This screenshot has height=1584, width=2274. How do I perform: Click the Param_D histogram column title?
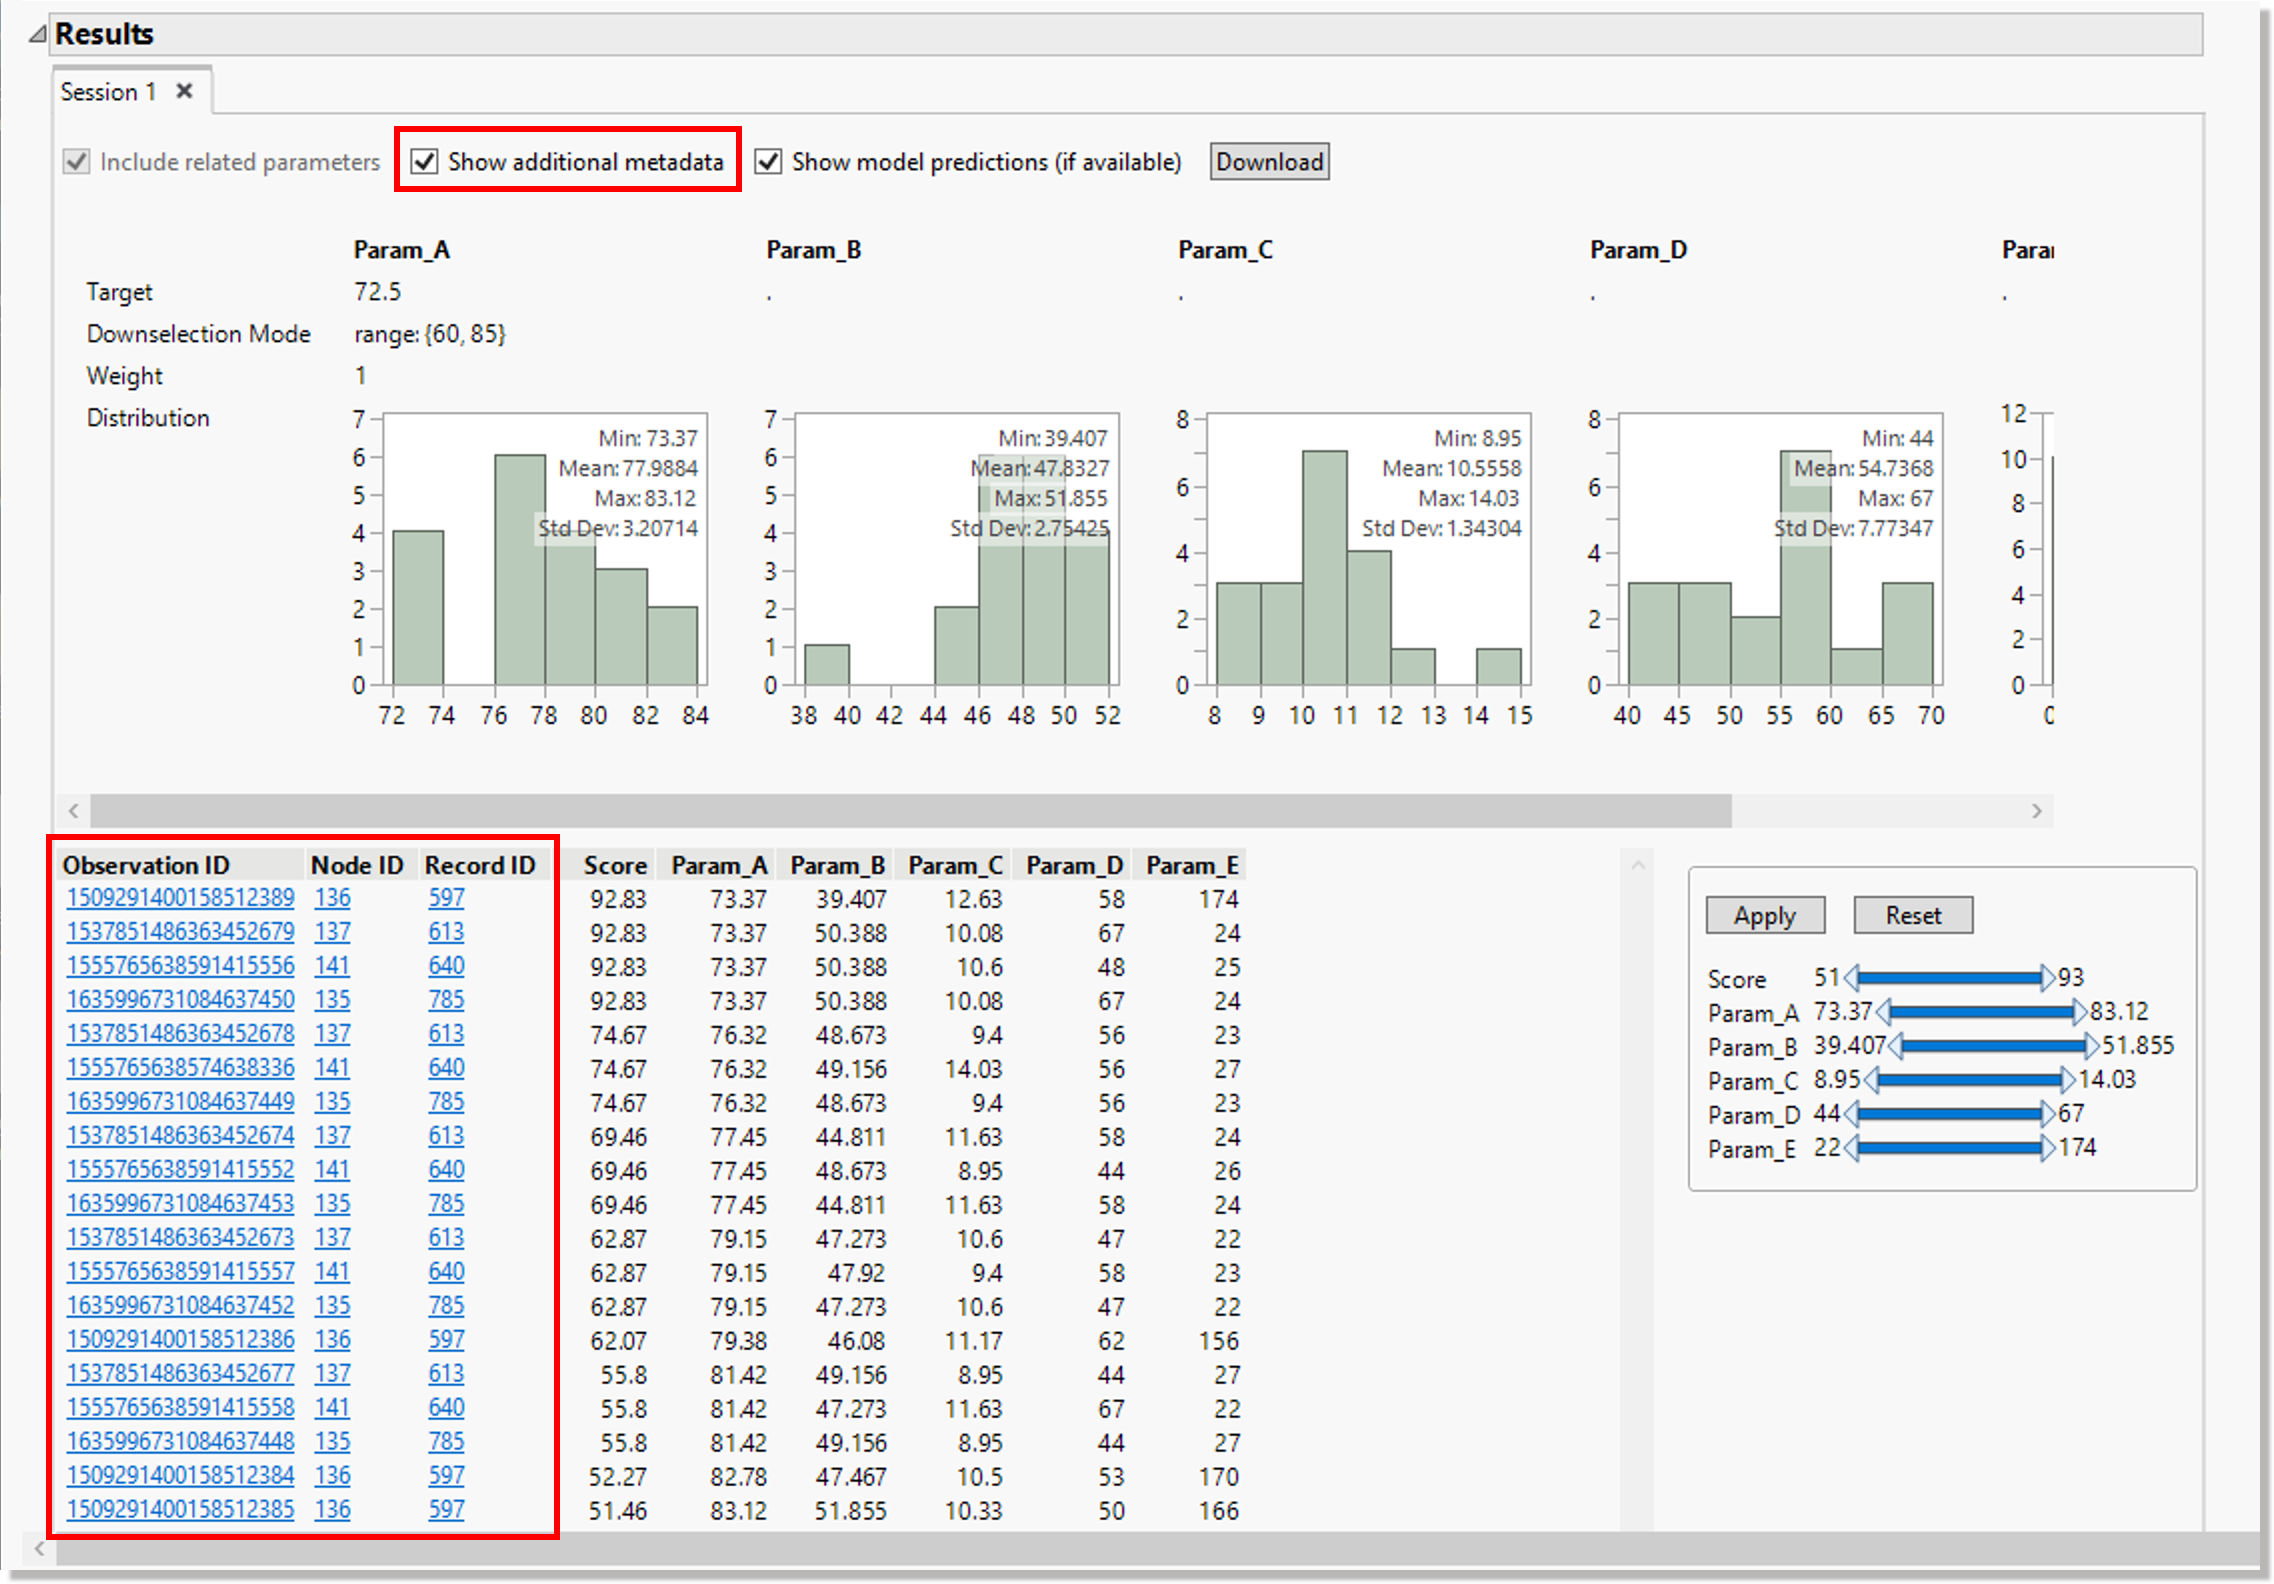click(1638, 250)
